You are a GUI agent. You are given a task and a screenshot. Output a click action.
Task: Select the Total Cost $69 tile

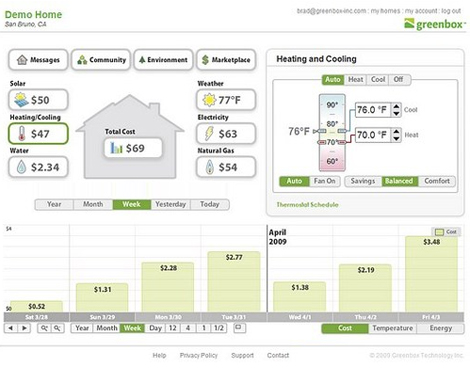pos(133,148)
